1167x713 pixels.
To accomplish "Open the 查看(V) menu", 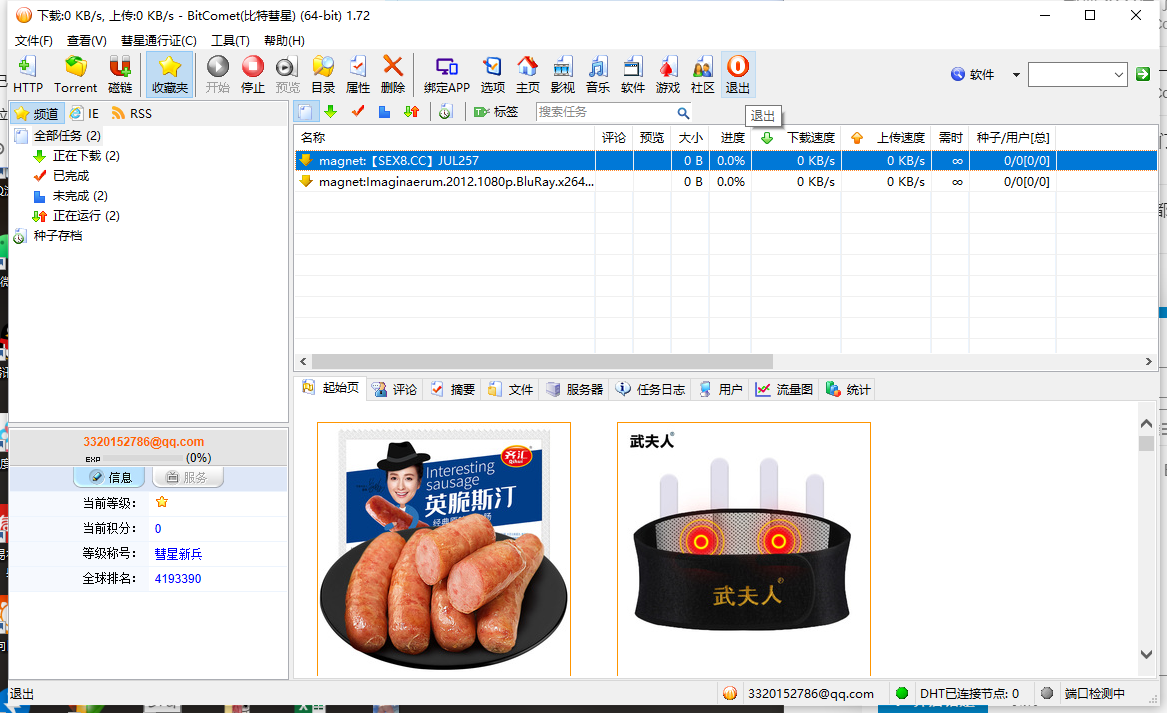I will (86, 40).
